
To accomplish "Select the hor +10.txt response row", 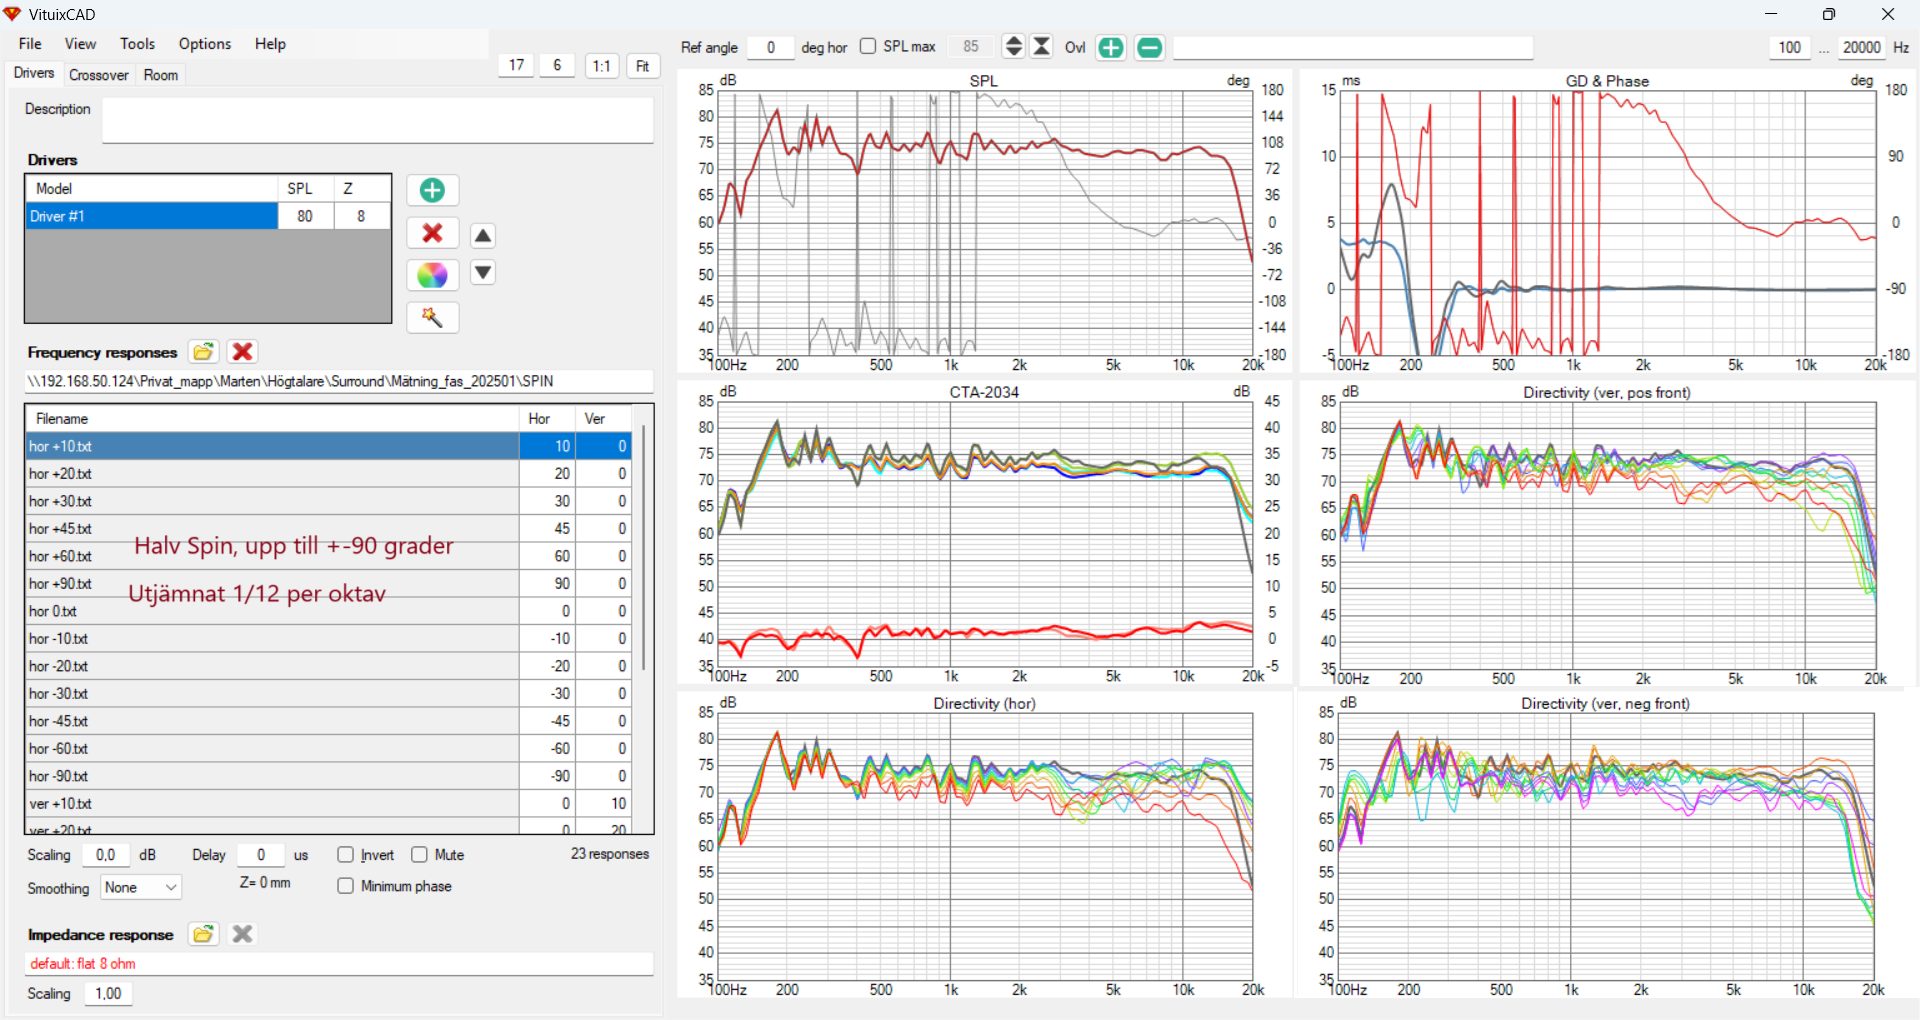I will tap(328, 446).
